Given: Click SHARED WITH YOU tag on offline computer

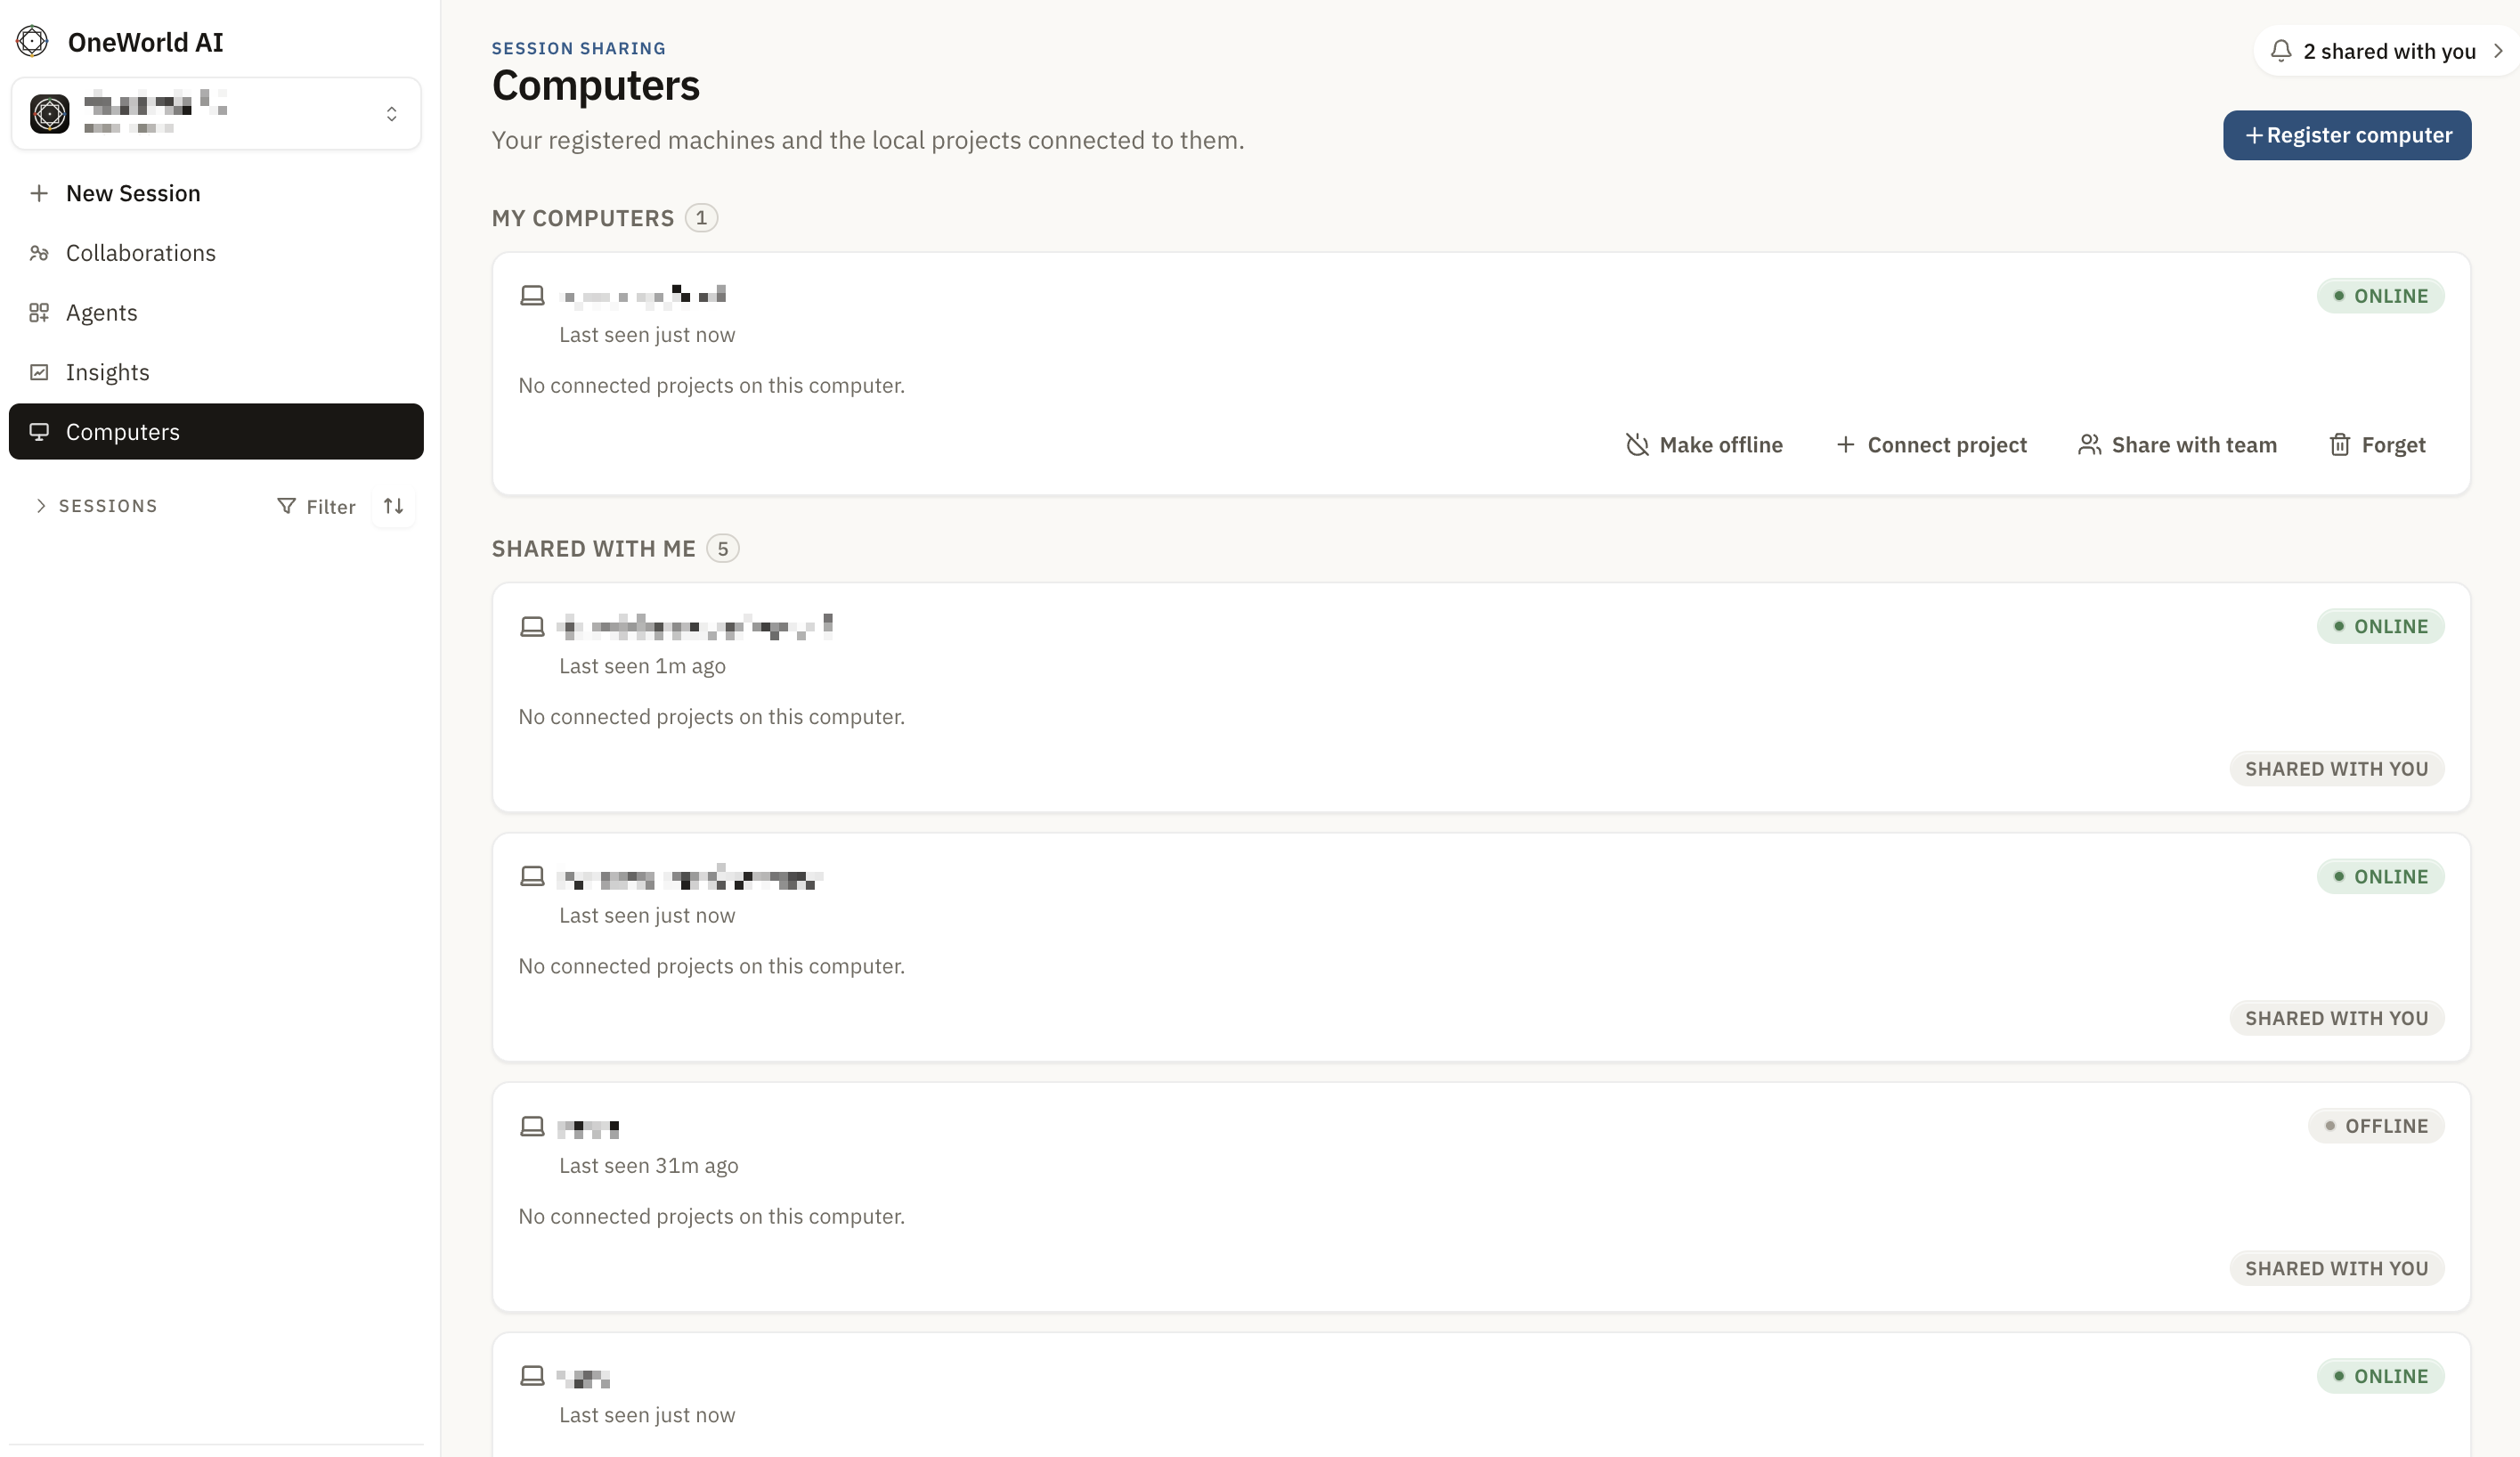Looking at the screenshot, I should click(2336, 1268).
